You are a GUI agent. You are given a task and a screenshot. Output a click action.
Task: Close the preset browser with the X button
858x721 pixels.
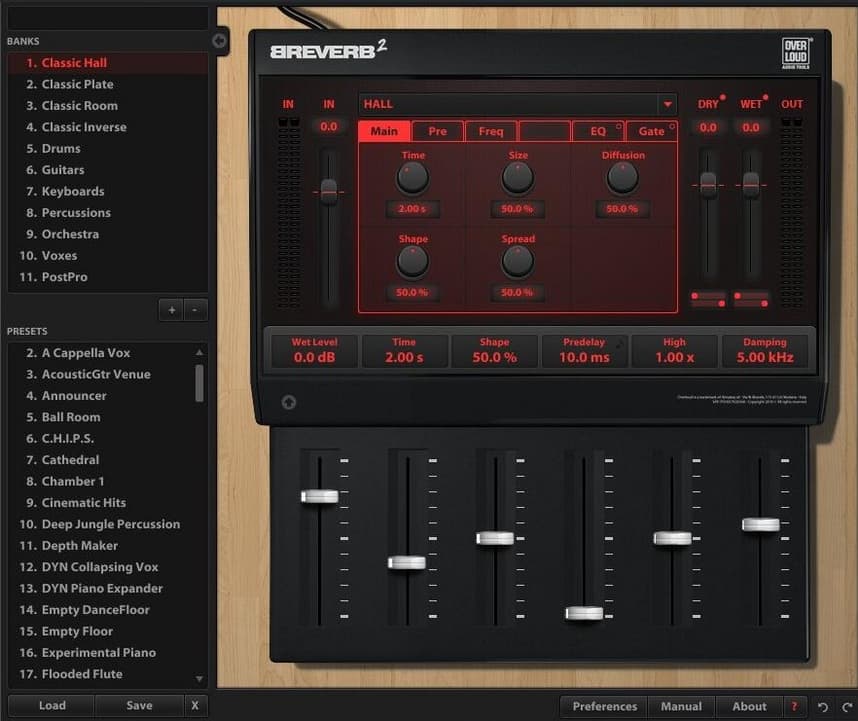(195, 706)
